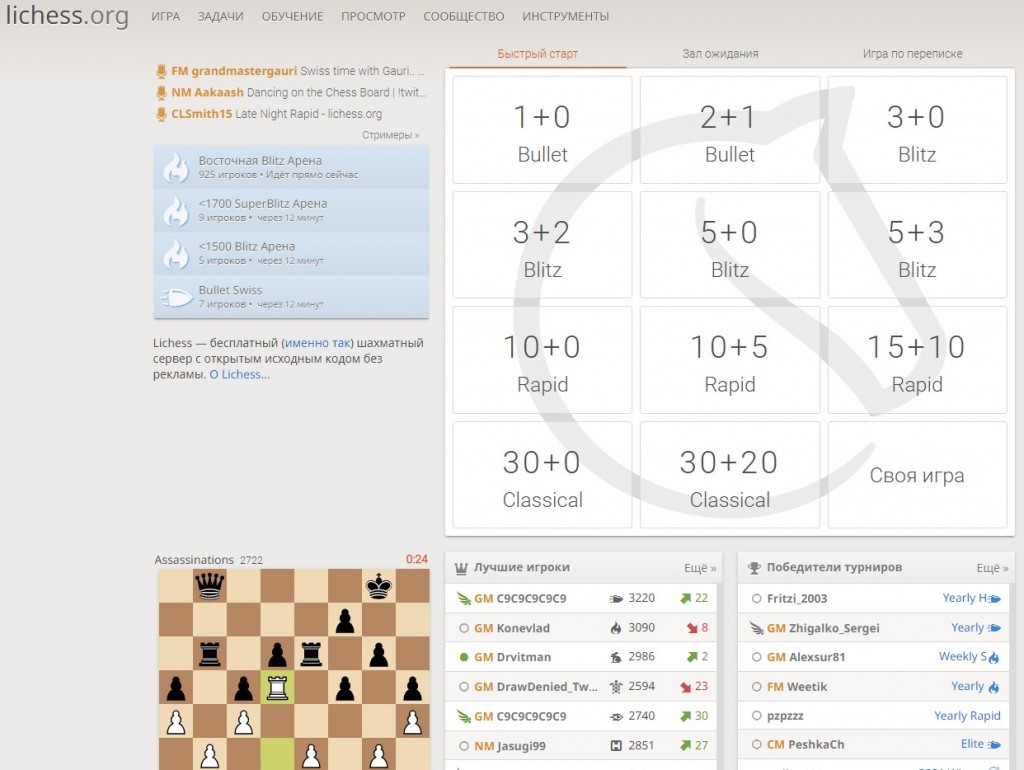Switch to the Игра по переписке tab
This screenshot has height=770, width=1024.
point(912,54)
